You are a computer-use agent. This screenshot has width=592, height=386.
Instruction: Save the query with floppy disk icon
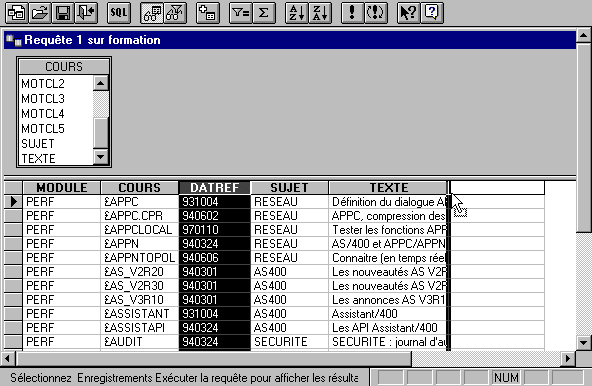(63, 12)
